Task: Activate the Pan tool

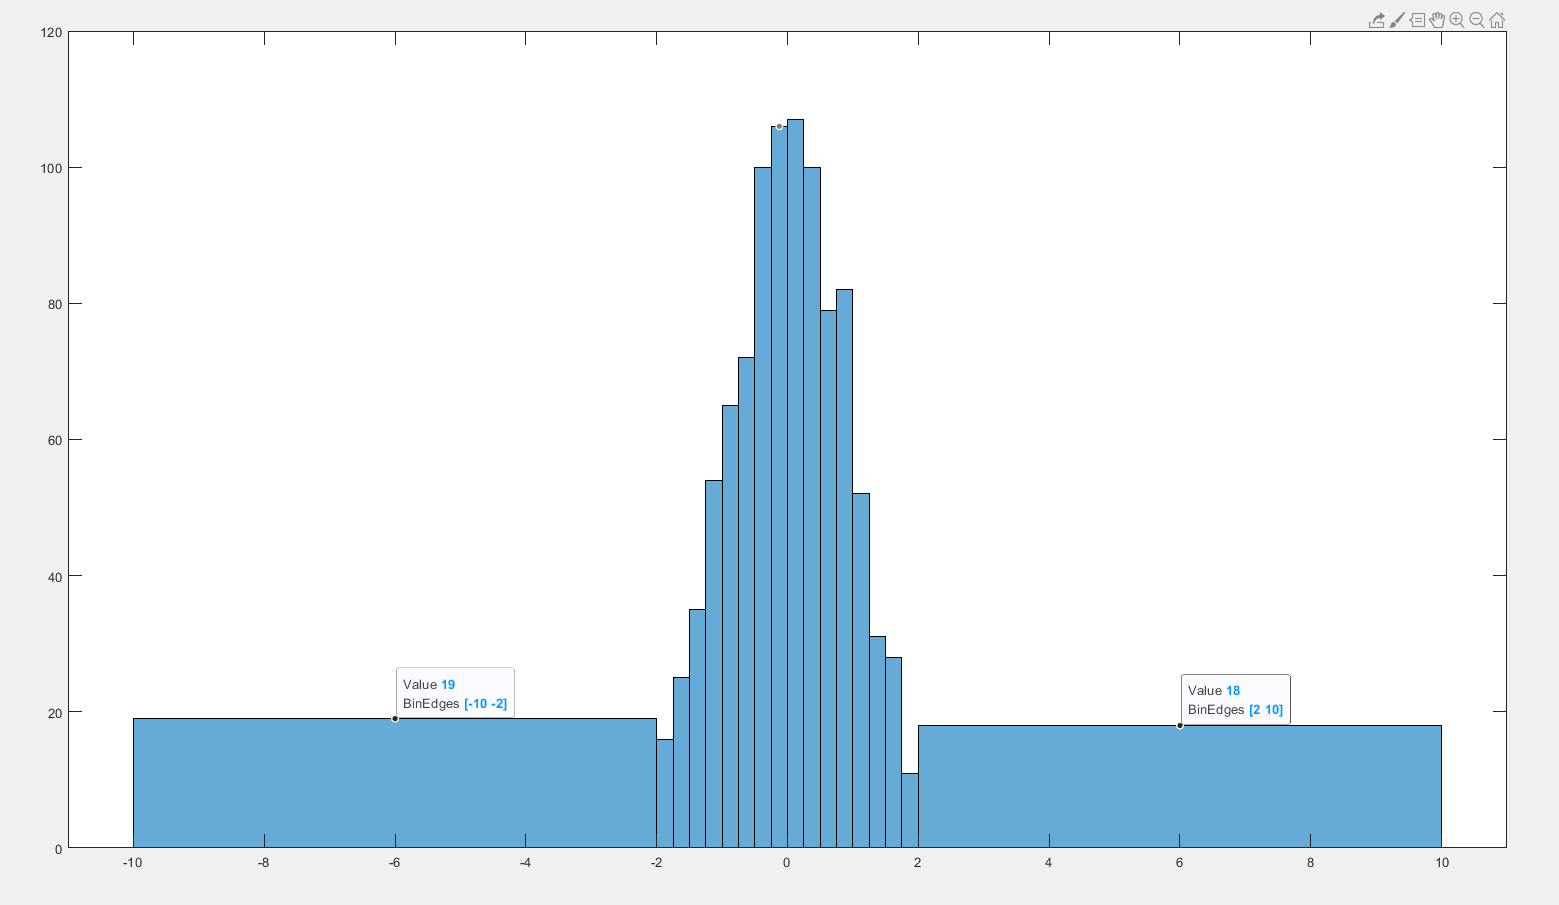Action: click(x=1438, y=20)
